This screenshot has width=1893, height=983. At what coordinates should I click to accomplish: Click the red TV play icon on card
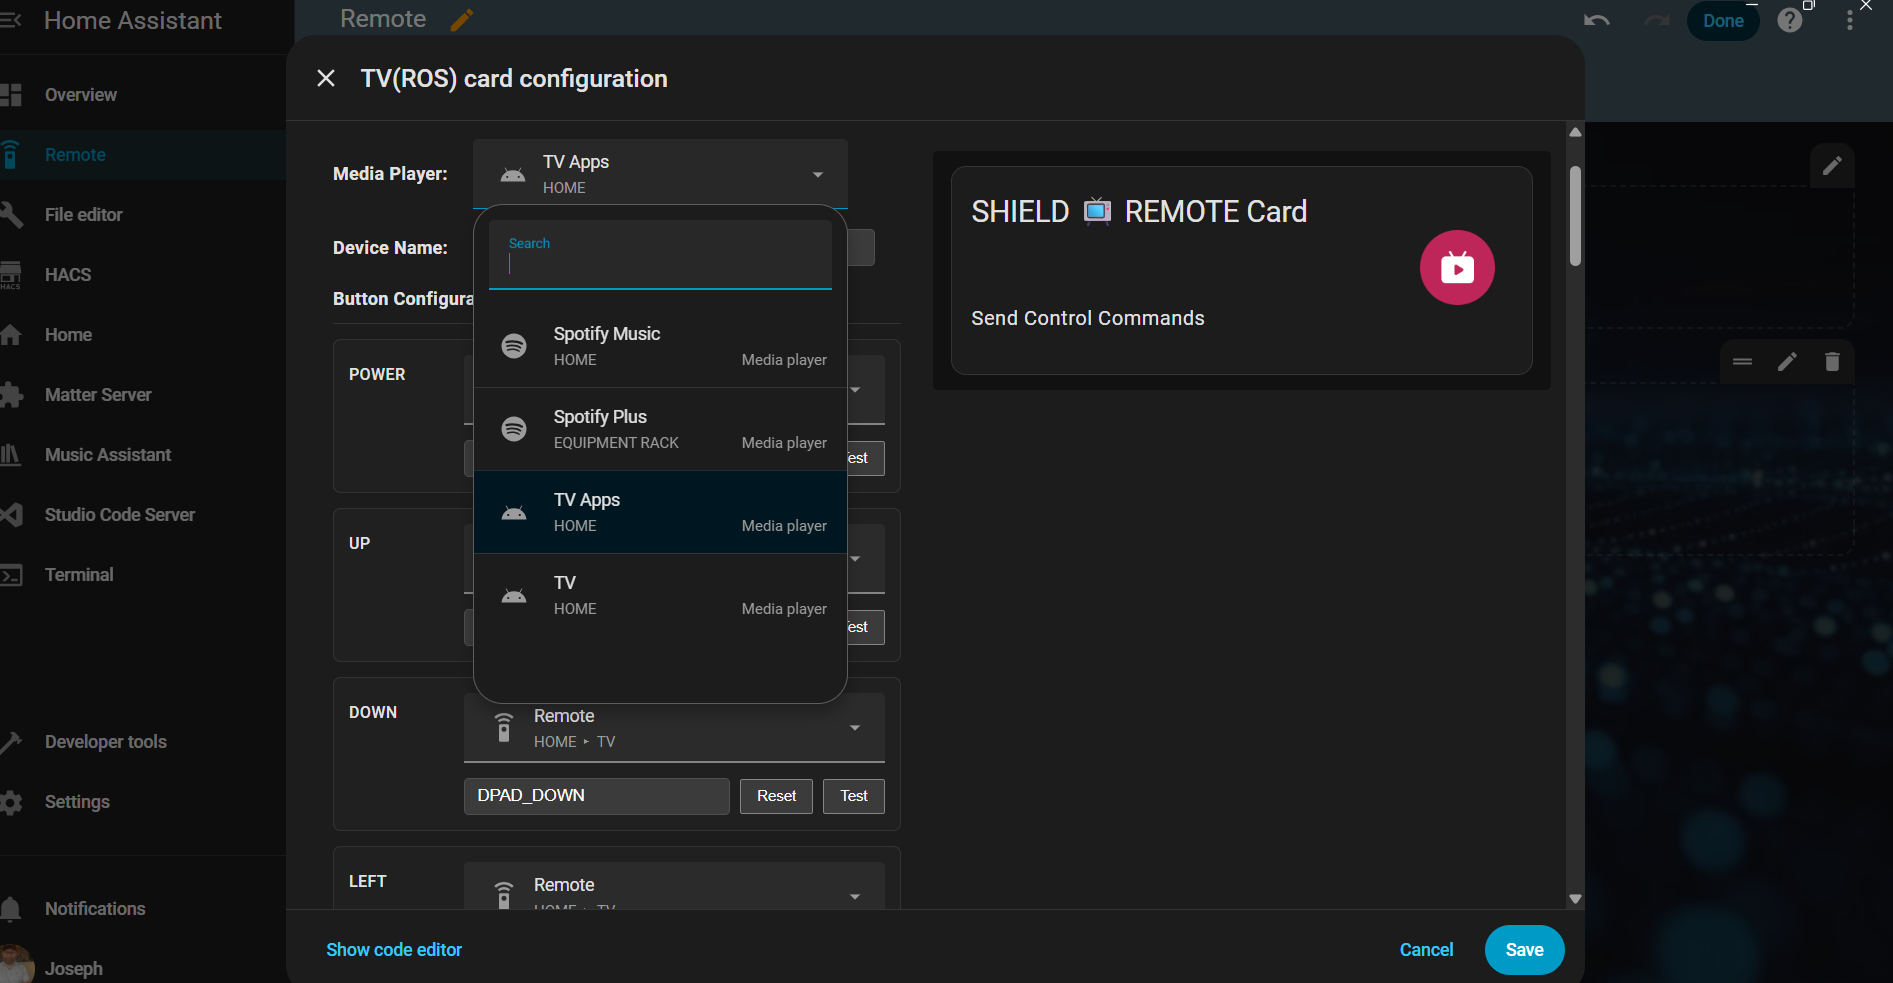pyautogui.click(x=1456, y=268)
